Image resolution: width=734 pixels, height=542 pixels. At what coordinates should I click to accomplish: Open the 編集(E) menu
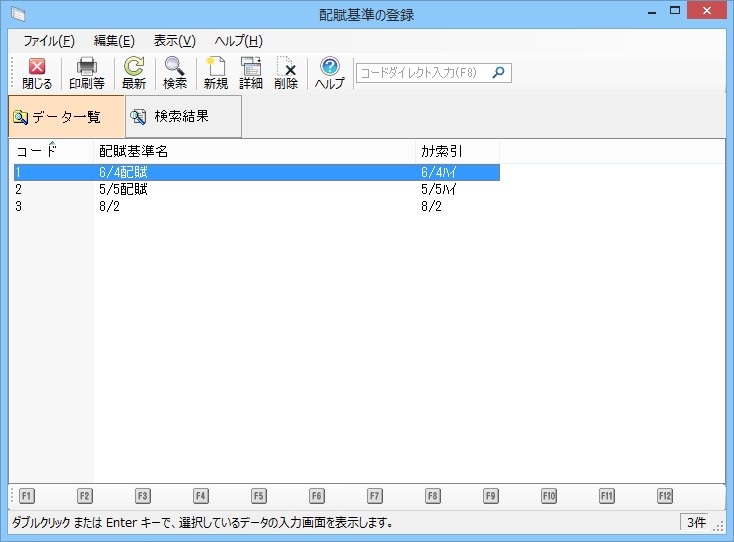114,41
